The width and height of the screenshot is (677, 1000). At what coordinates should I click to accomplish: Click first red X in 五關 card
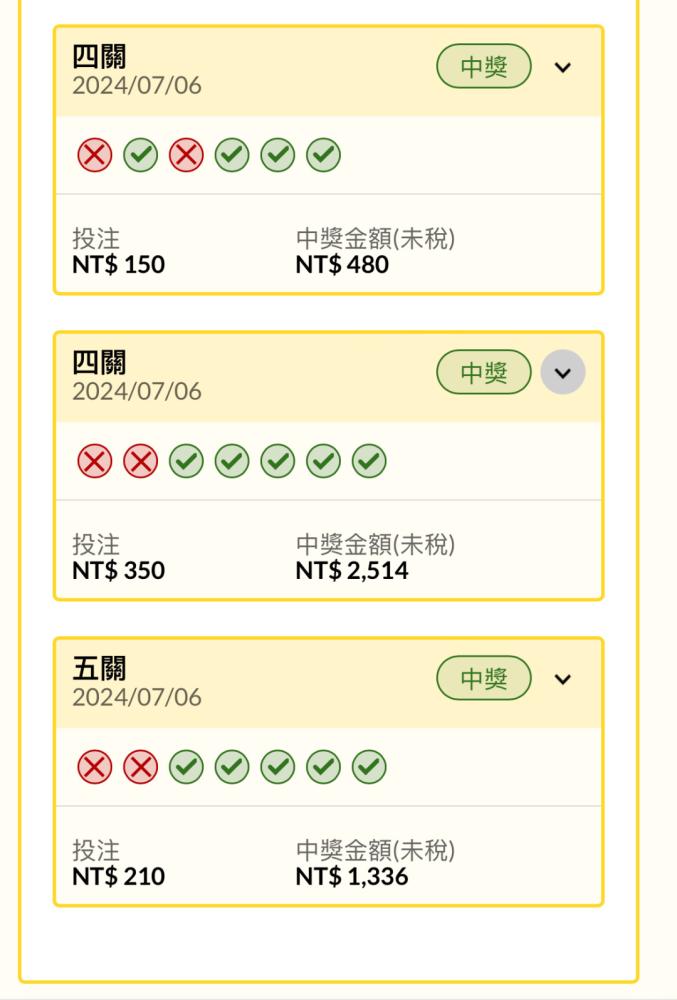pos(95,767)
